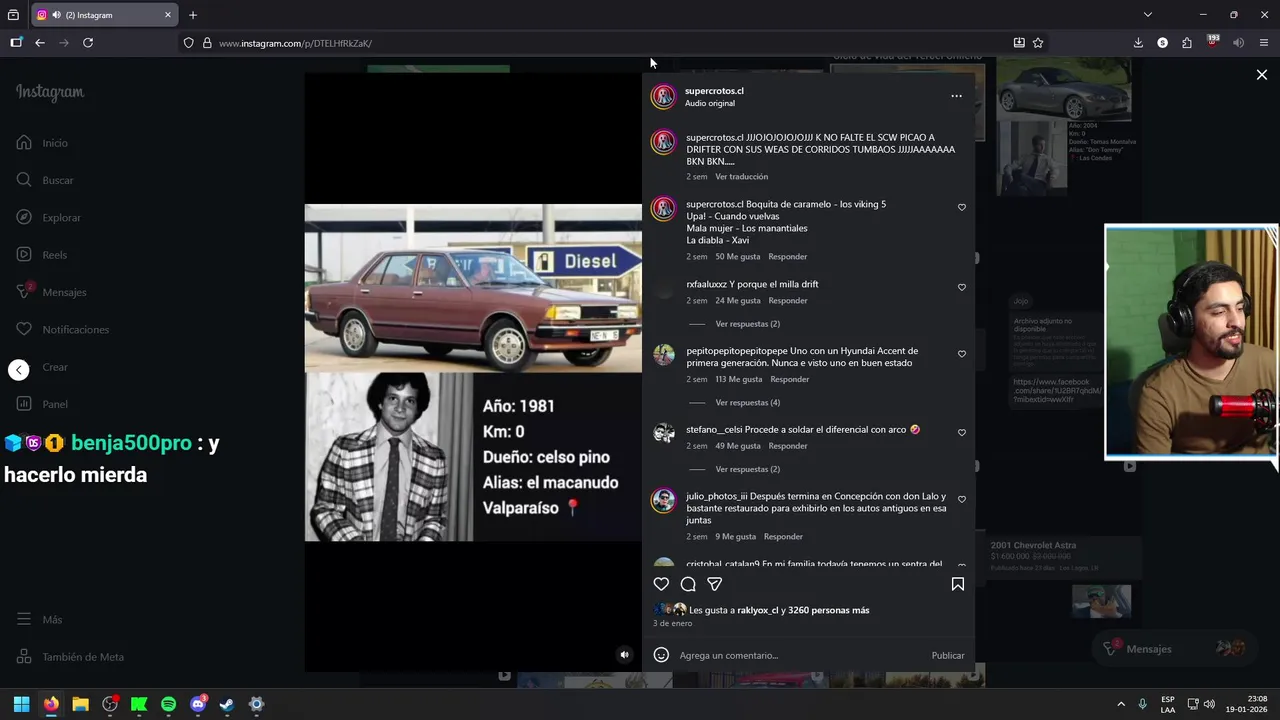Open También de Meta menu
This screenshot has width=1280, height=720.
tap(70, 657)
